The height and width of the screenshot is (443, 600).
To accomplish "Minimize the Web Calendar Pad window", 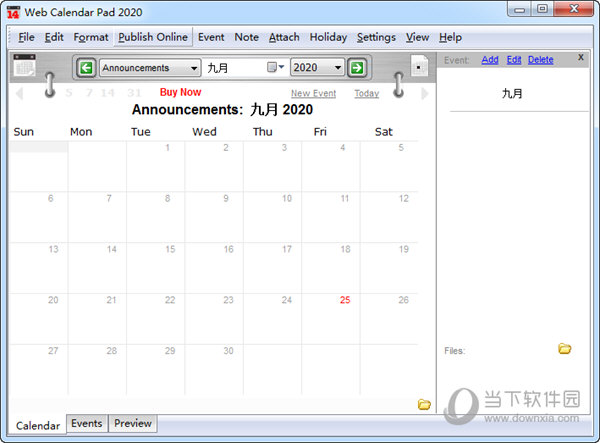I will pos(519,10).
